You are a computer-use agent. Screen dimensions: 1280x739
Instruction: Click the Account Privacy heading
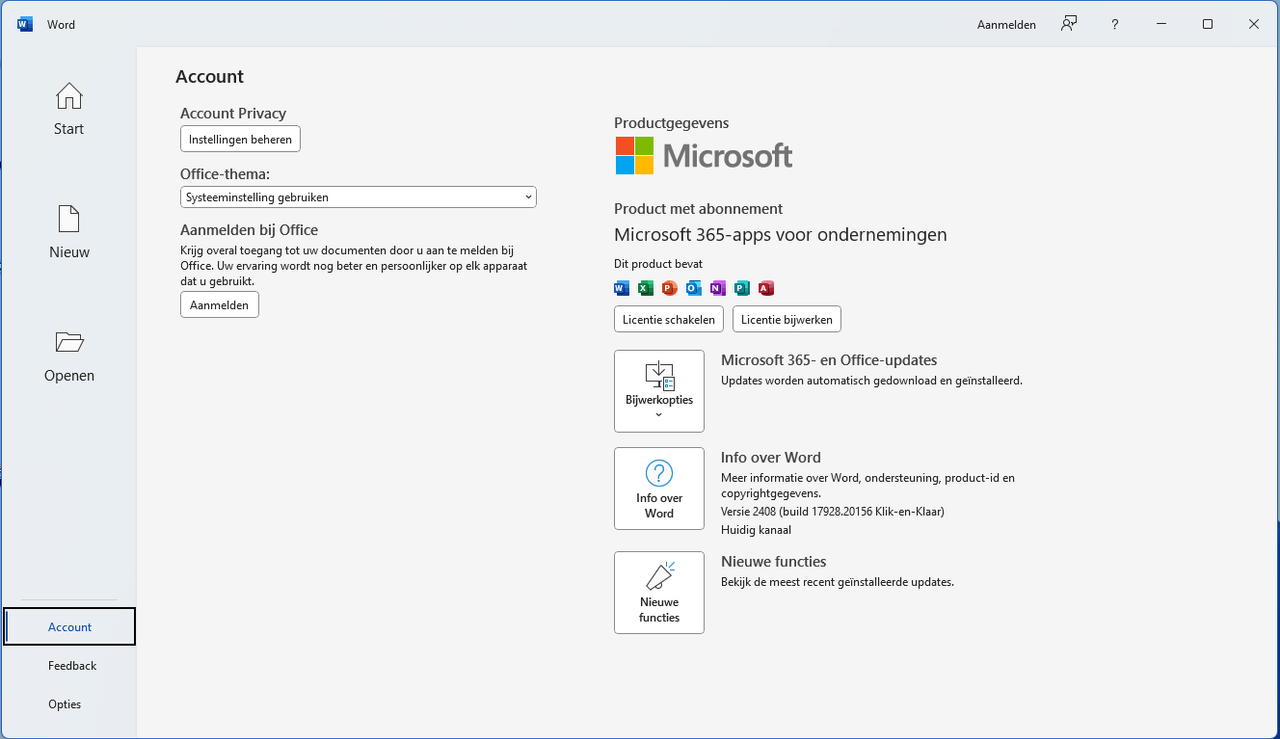(x=233, y=113)
